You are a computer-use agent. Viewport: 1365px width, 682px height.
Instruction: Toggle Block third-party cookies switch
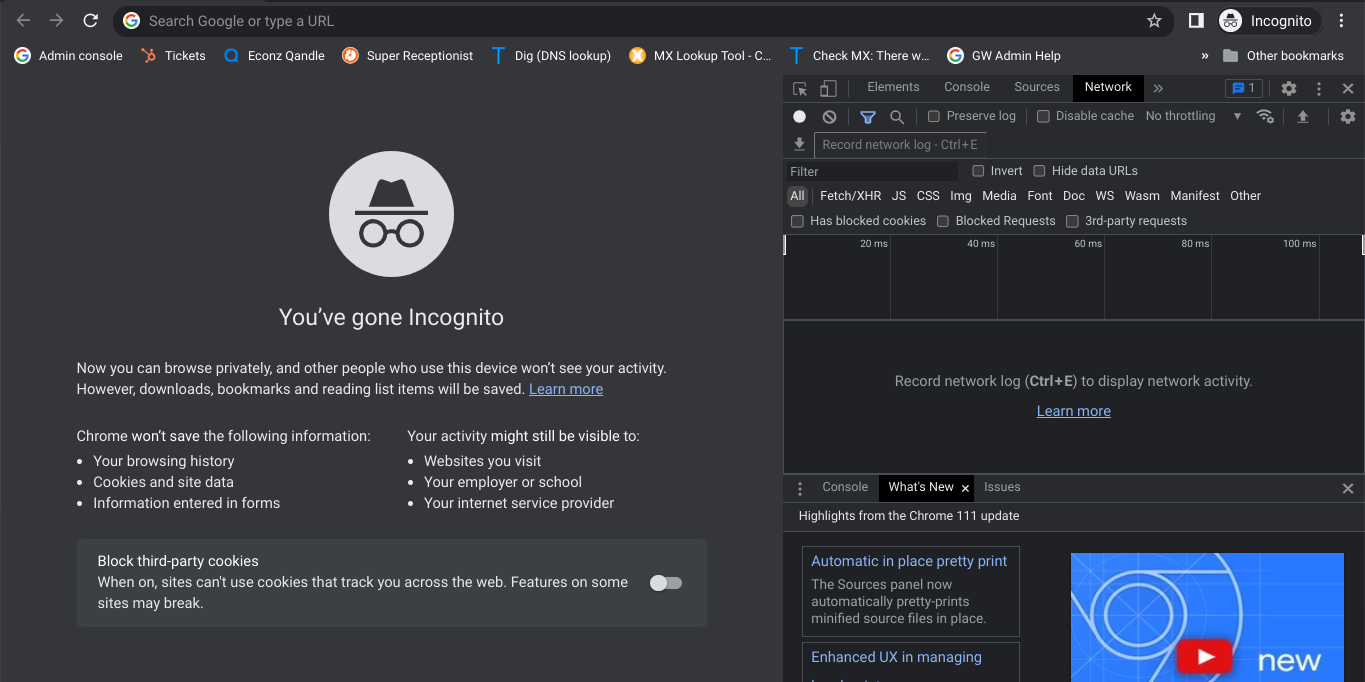click(666, 583)
